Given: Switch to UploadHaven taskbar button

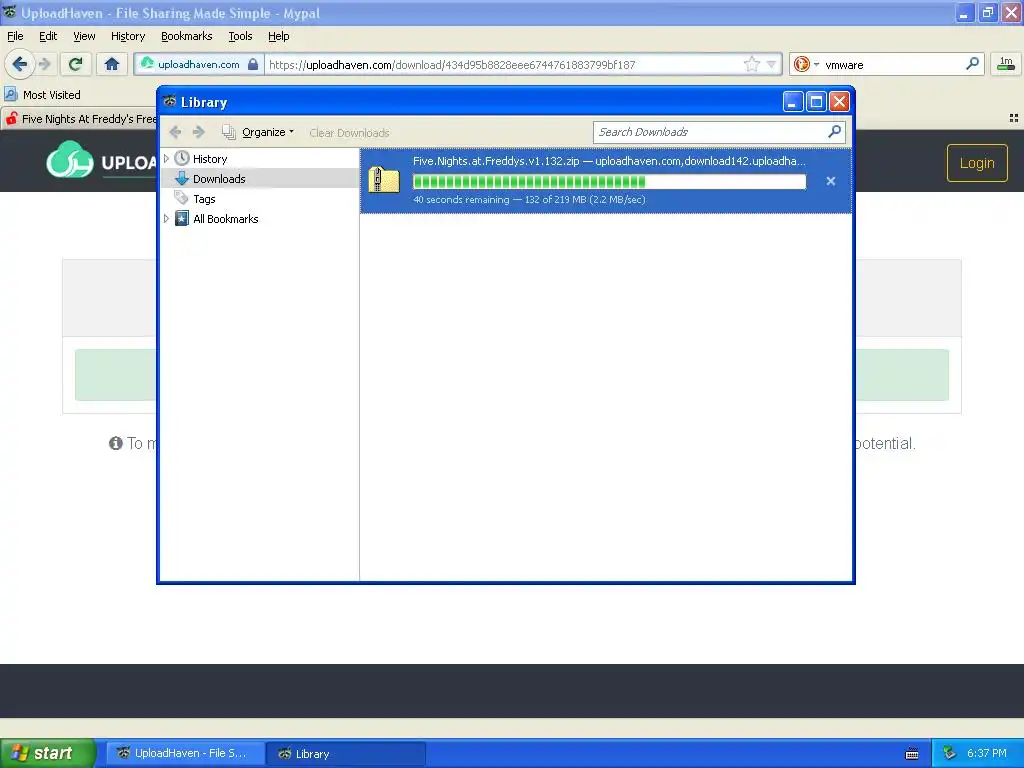Looking at the screenshot, I should (x=185, y=753).
